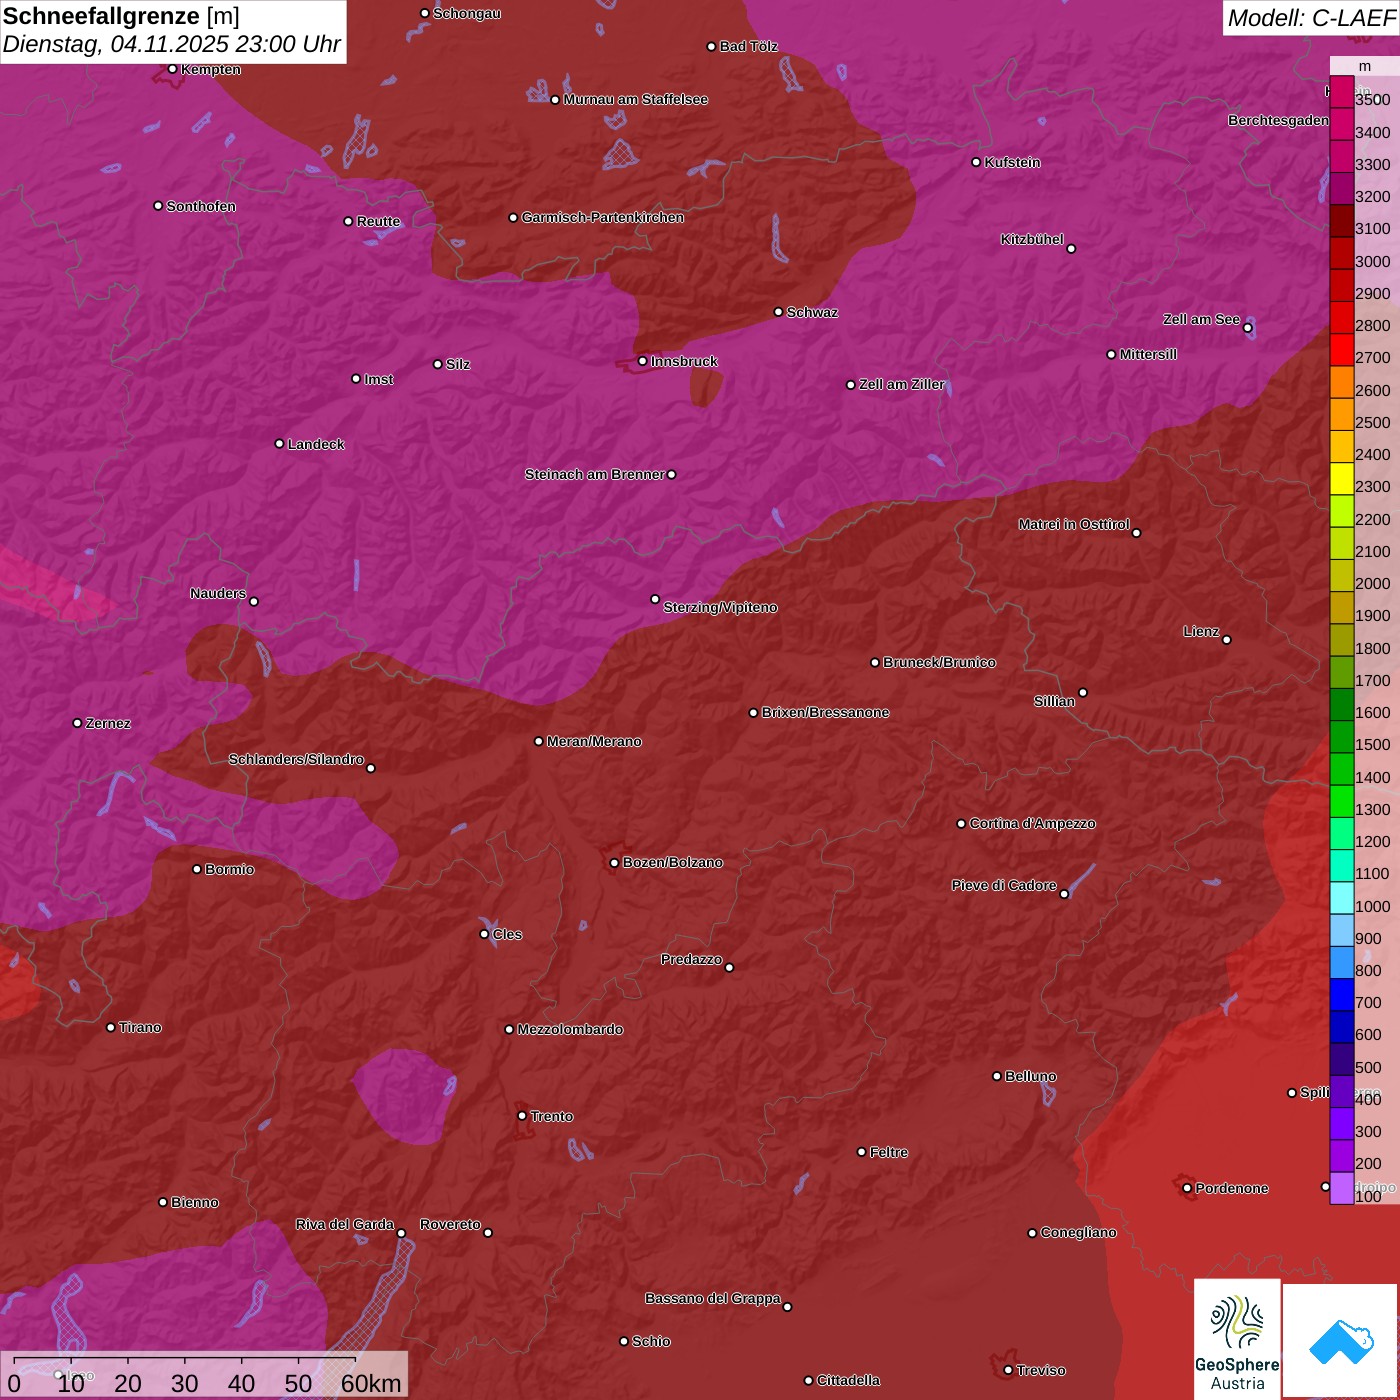1400x1400 pixels.
Task: Click the Imst label
Action: [x=378, y=379]
